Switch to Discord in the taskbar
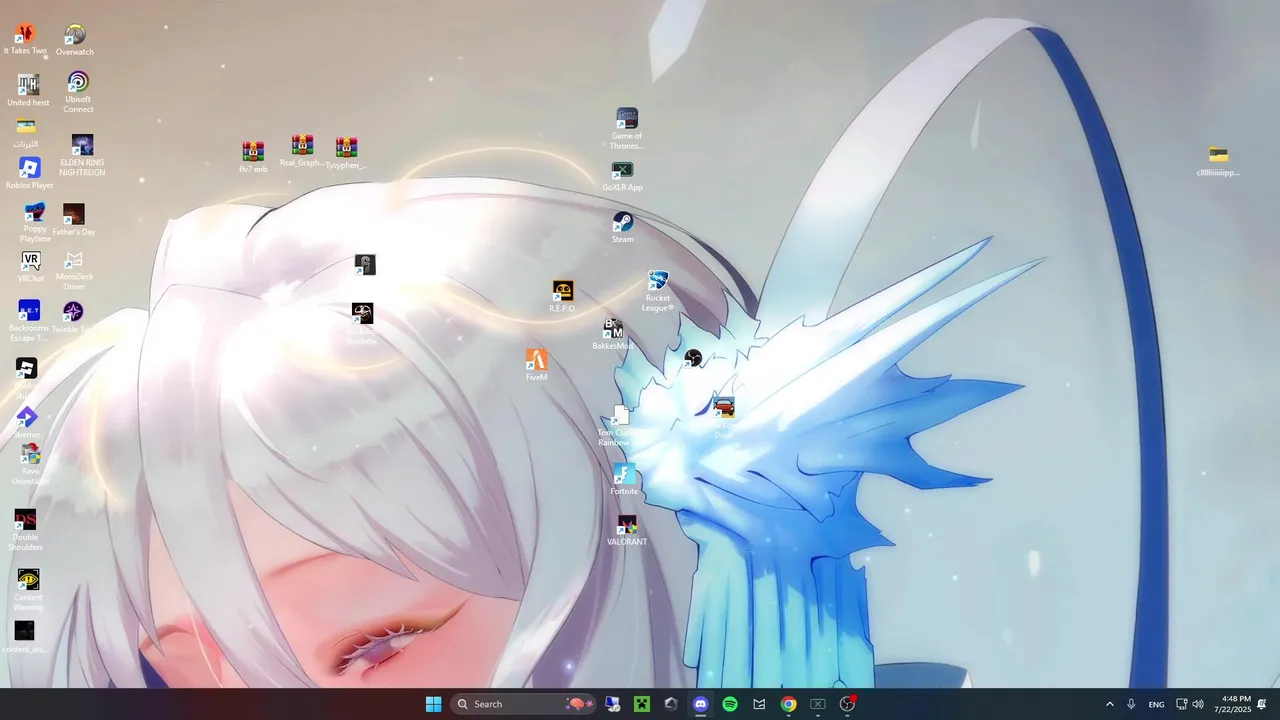Screen dimensions: 1280x720 click(x=700, y=704)
